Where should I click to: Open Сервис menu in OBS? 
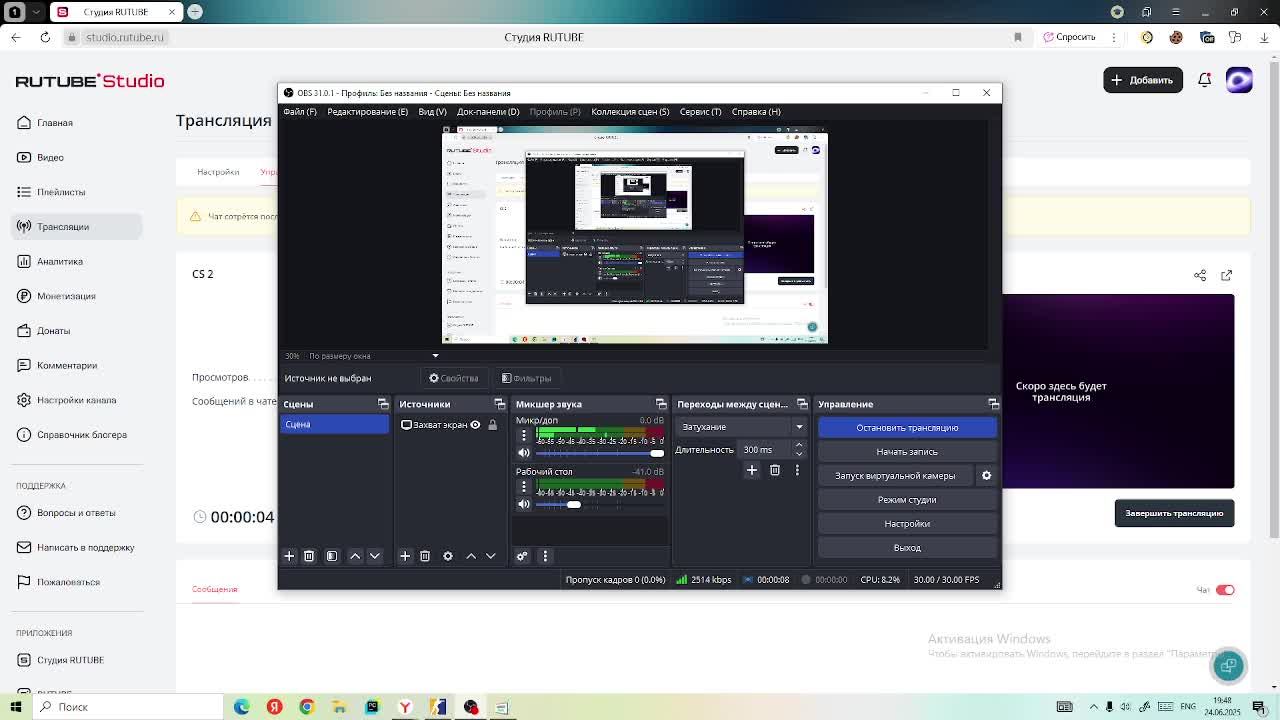[700, 112]
